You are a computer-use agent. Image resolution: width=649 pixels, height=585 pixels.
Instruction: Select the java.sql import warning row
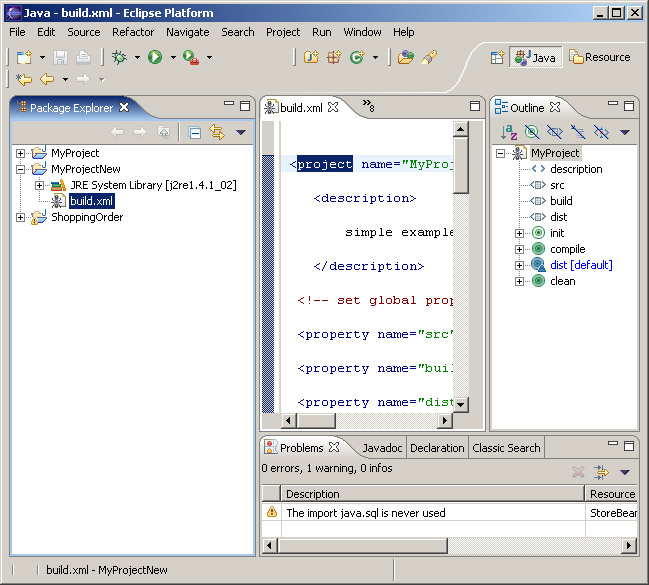[366, 512]
